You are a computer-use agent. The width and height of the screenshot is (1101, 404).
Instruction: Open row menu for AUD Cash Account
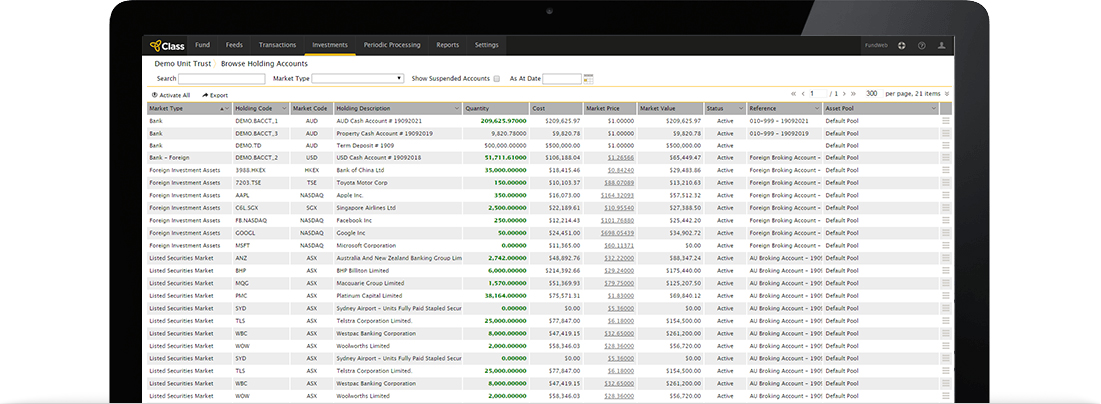coord(946,121)
